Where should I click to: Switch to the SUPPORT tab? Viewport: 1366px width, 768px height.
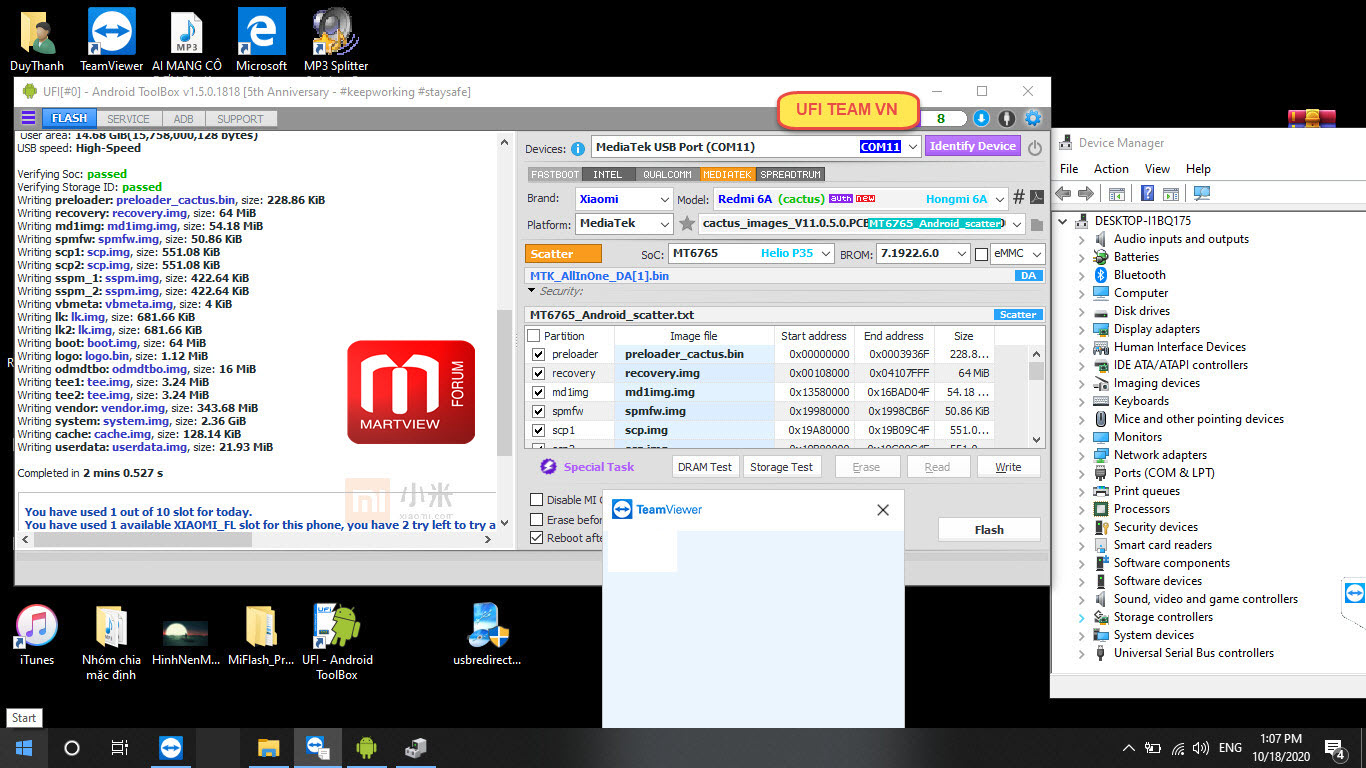coord(240,118)
